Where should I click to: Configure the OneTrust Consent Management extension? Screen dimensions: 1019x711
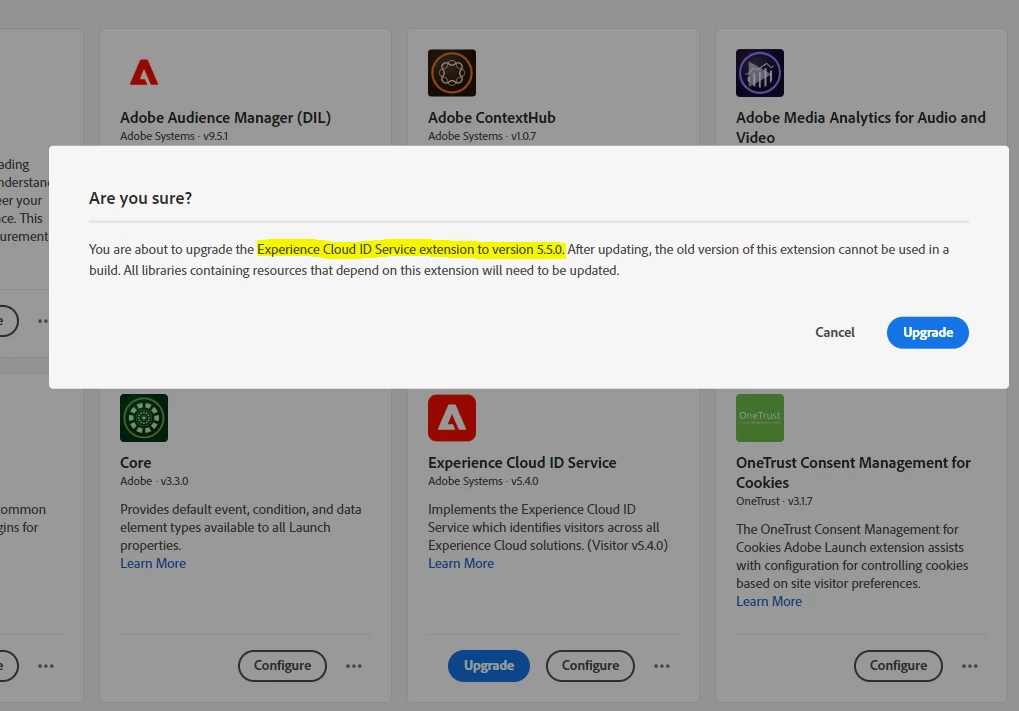point(898,666)
